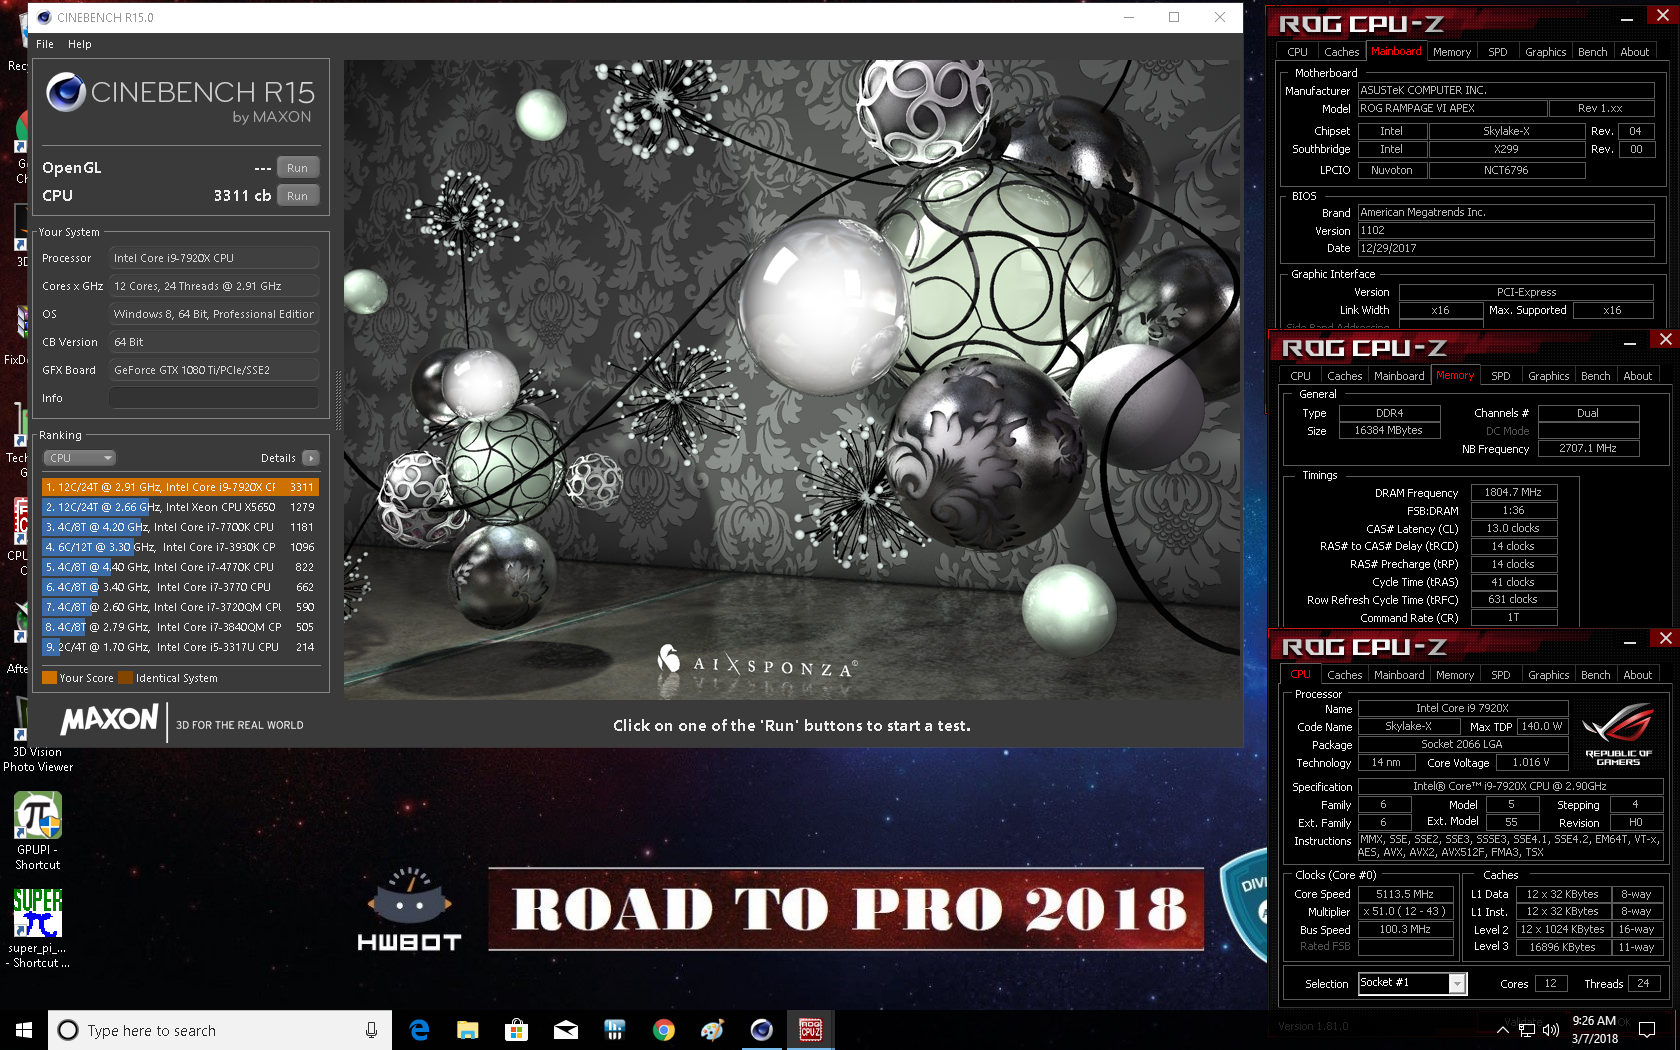Image resolution: width=1680 pixels, height=1050 pixels.
Task: Switch to ROG CPU-Z in the taskbar
Action: (811, 1030)
